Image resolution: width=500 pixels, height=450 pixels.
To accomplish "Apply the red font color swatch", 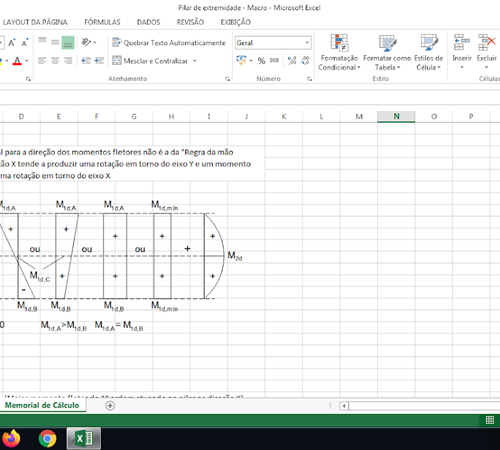I will pos(17,61).
